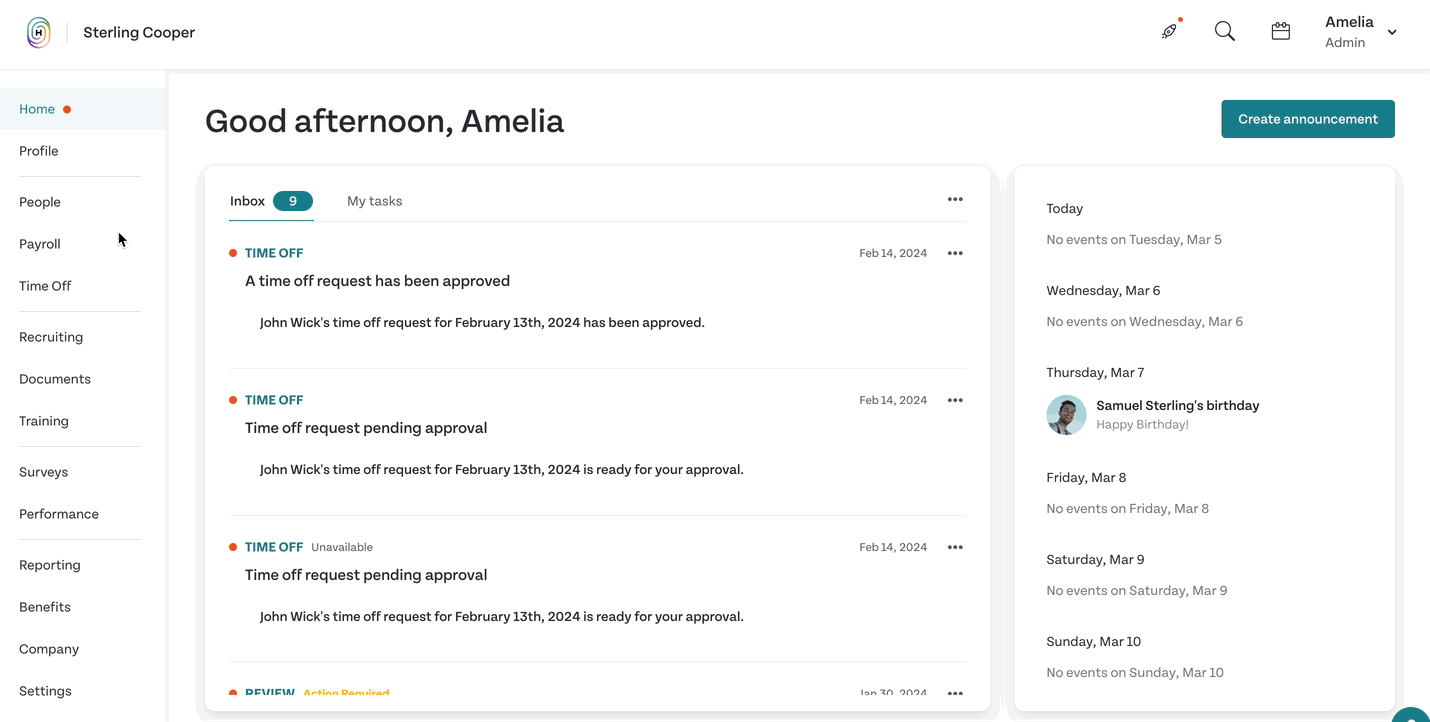
Task: Open the search magnifier icon
Action: (1225, 31)
